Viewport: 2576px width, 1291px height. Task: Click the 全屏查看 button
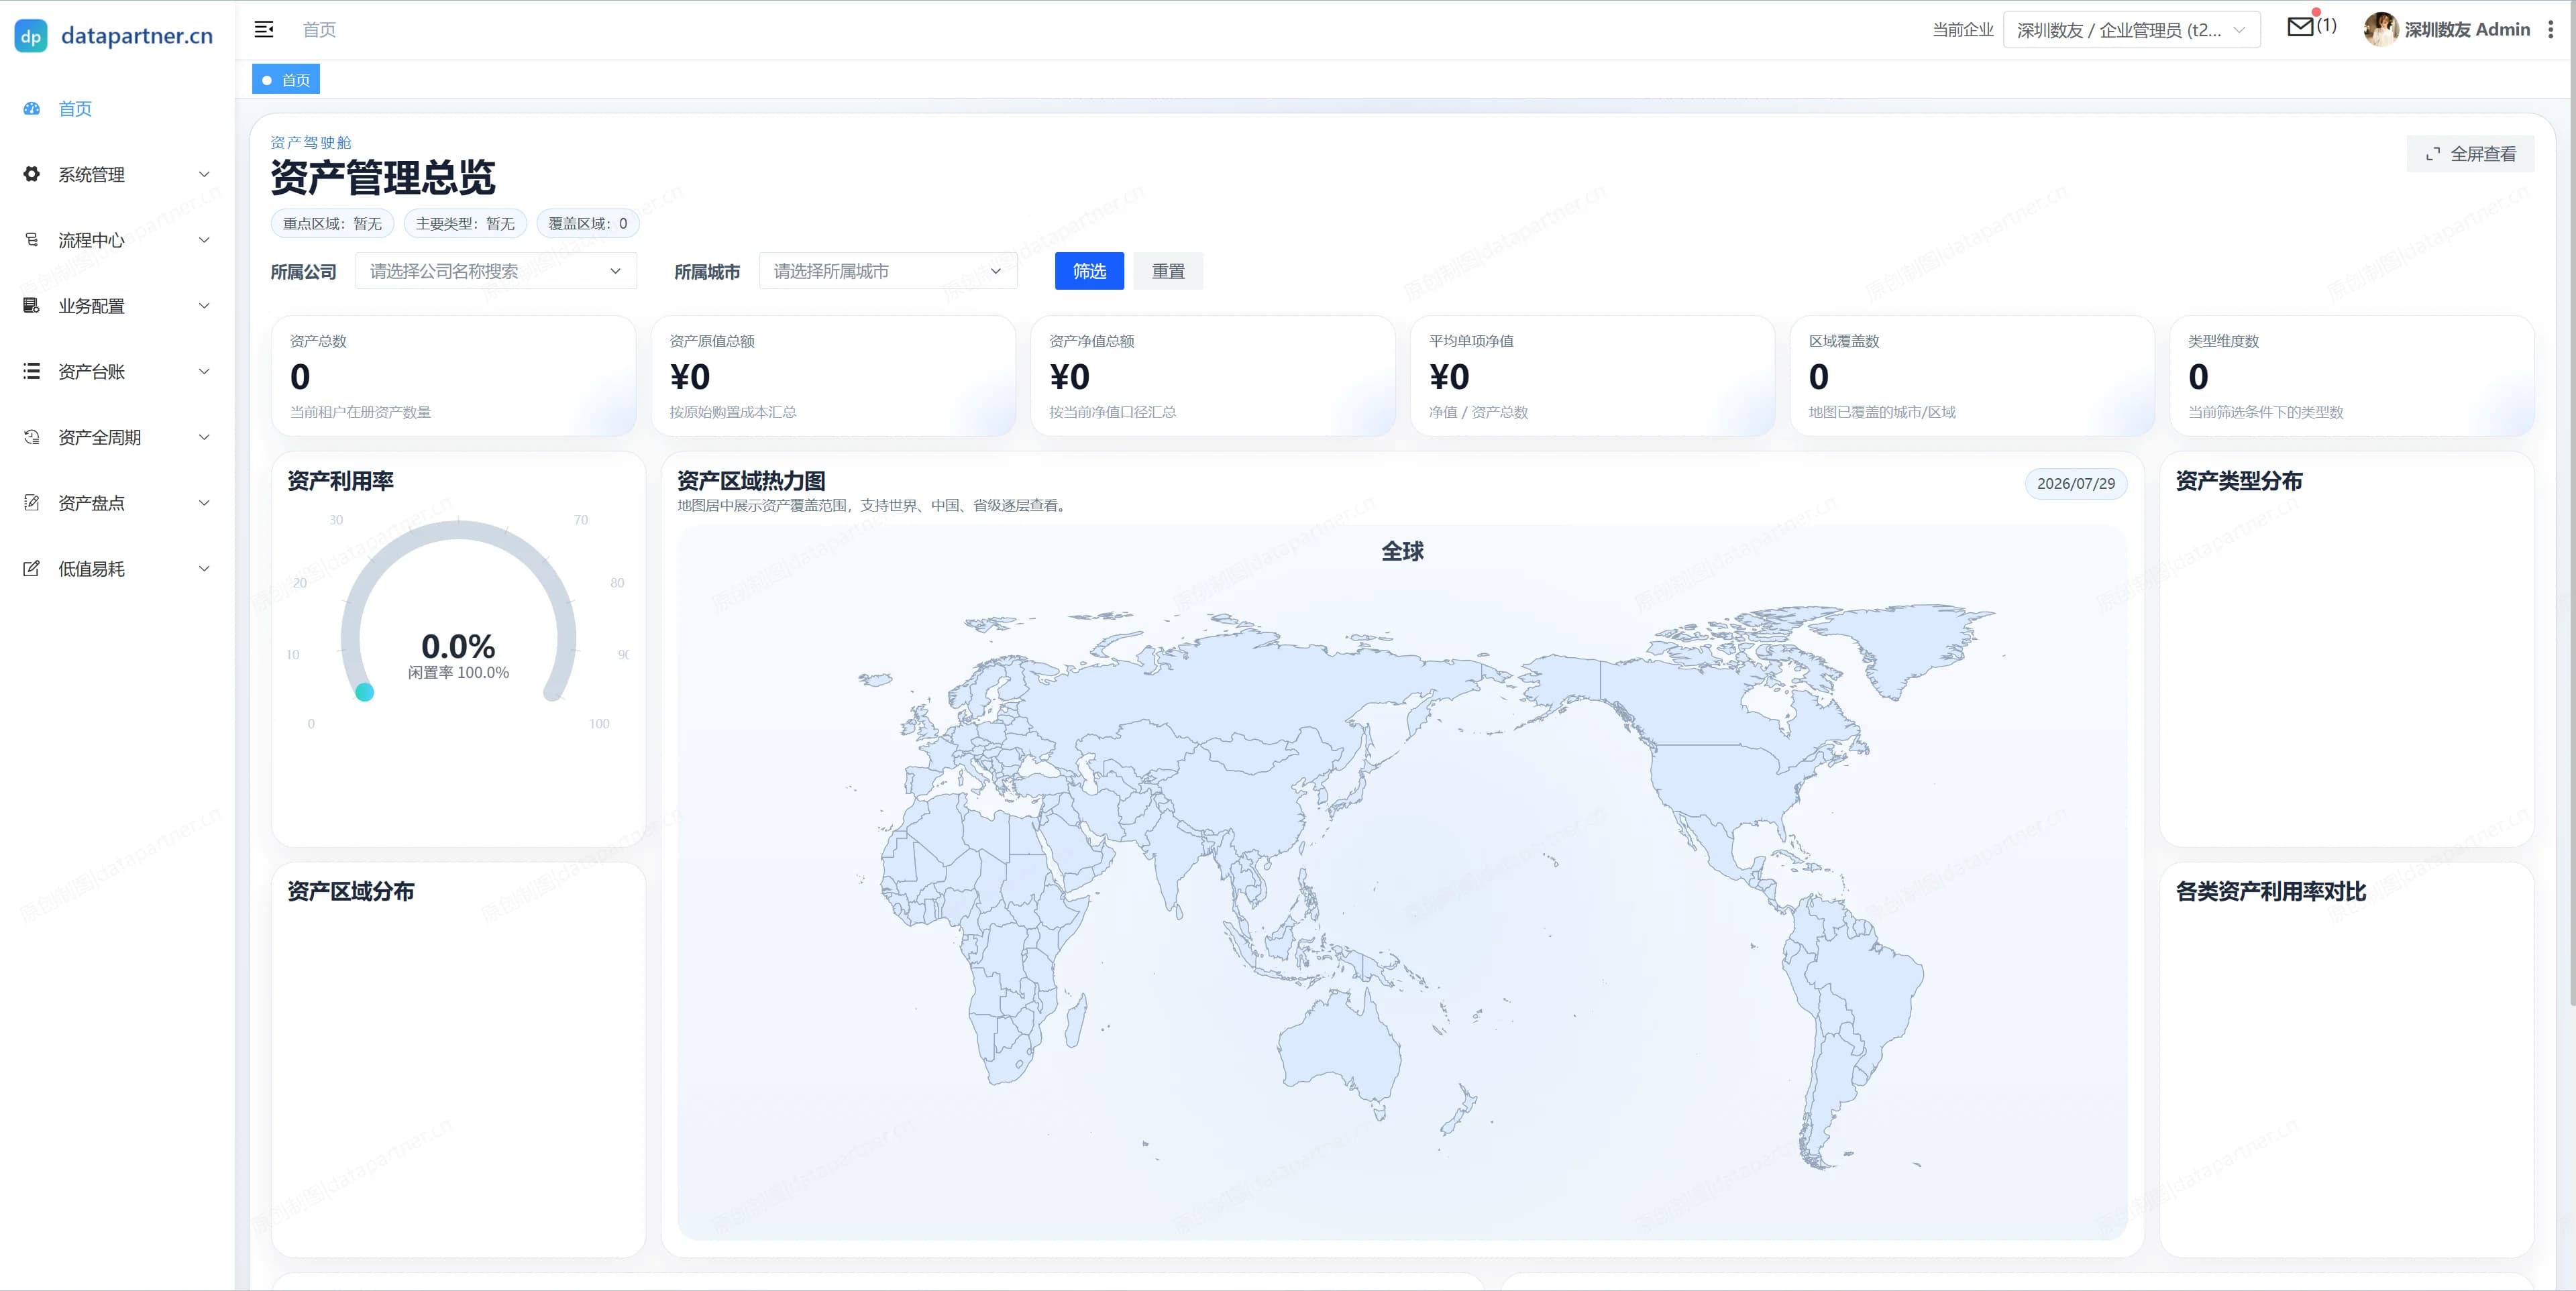coord(2470,154)
